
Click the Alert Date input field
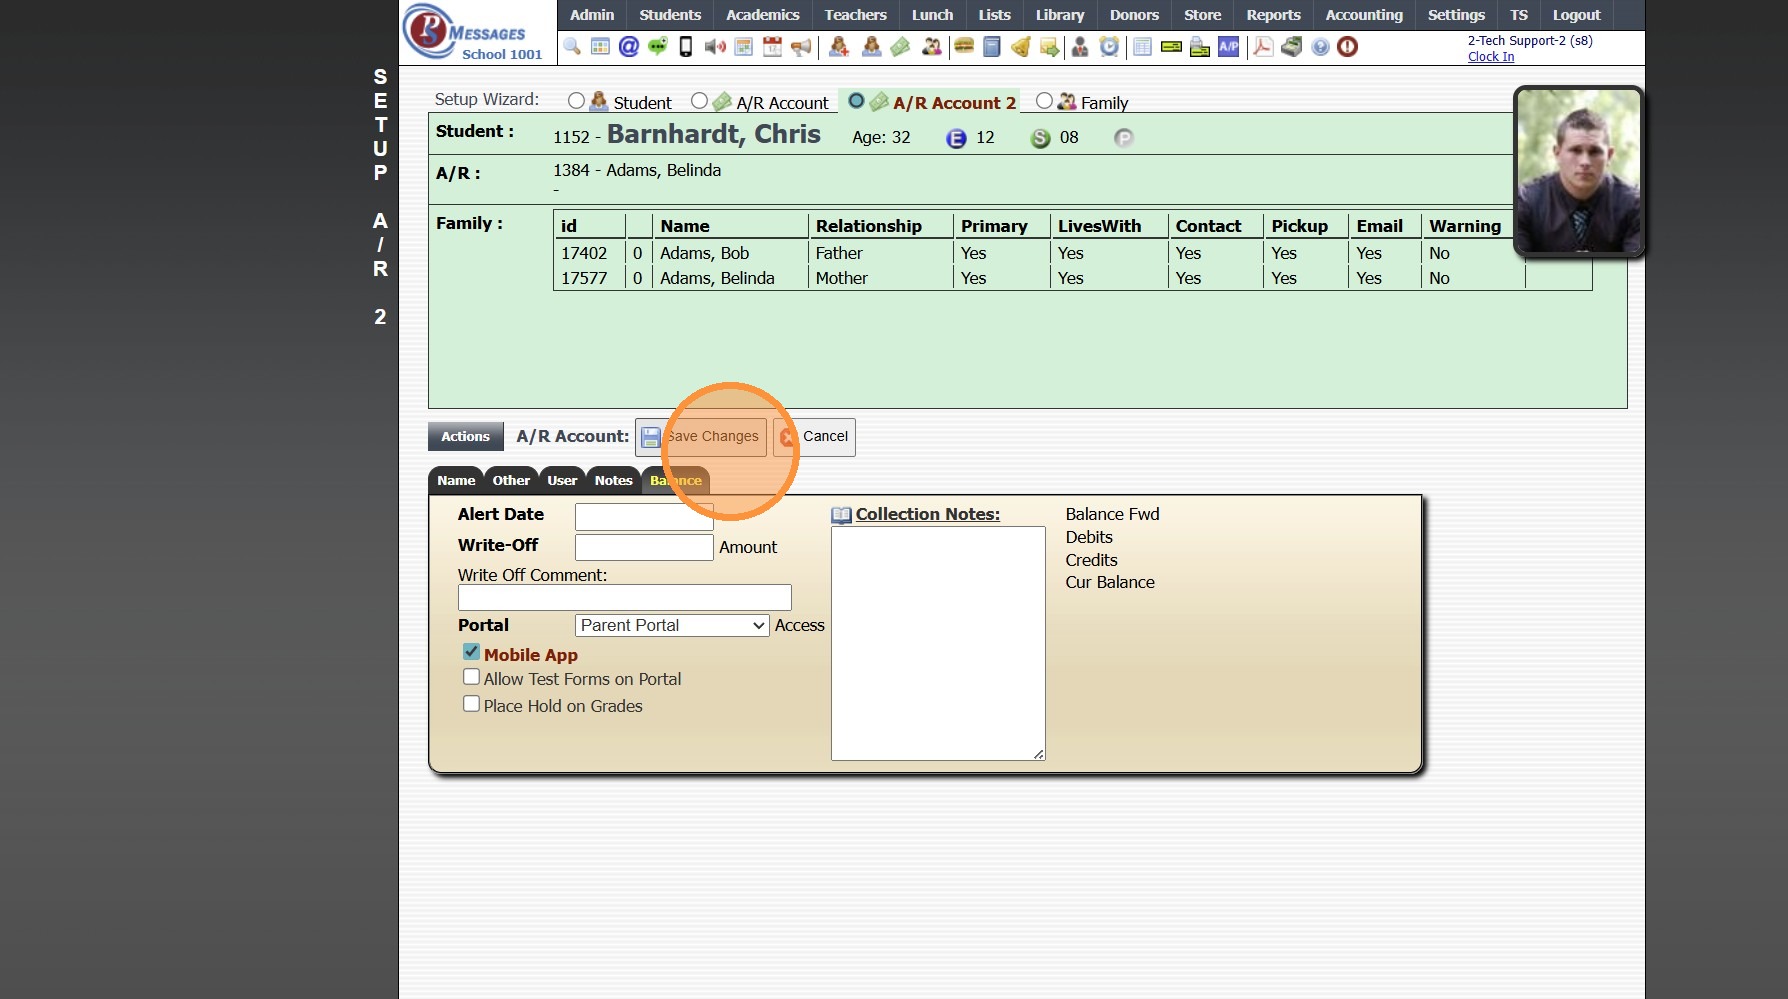click(644, 517)
